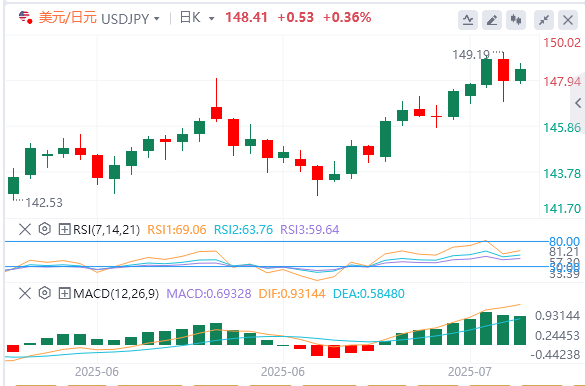Remove the MACD indicator panel

[25, 293]
